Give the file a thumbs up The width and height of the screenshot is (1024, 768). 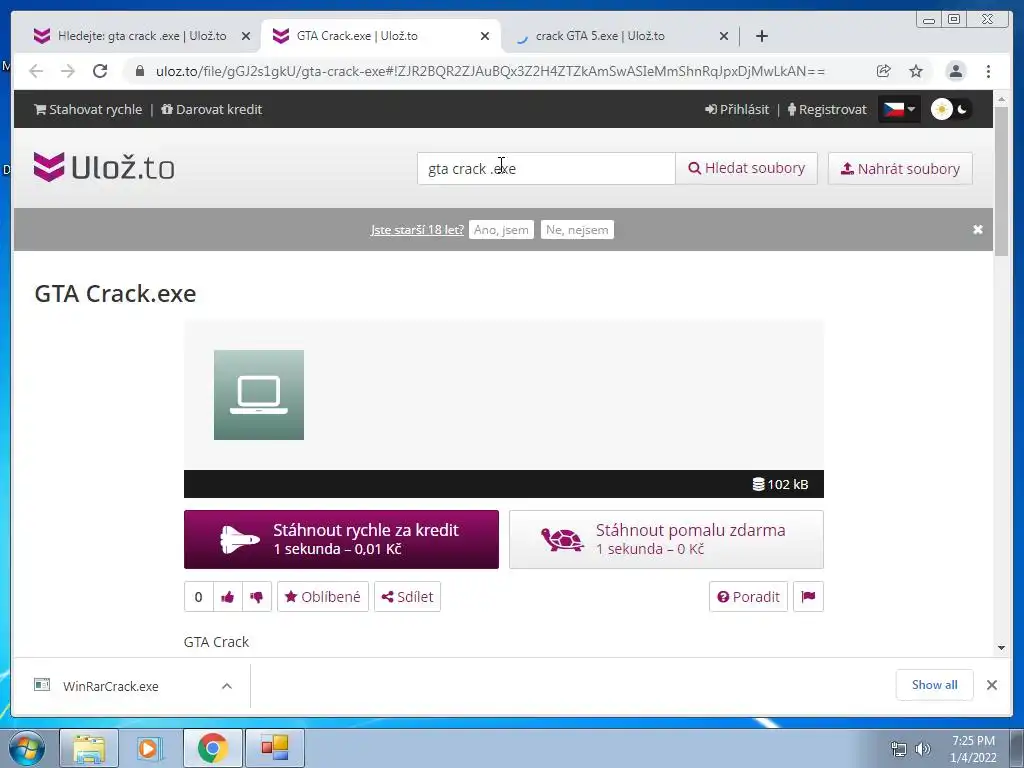[227, 597]
